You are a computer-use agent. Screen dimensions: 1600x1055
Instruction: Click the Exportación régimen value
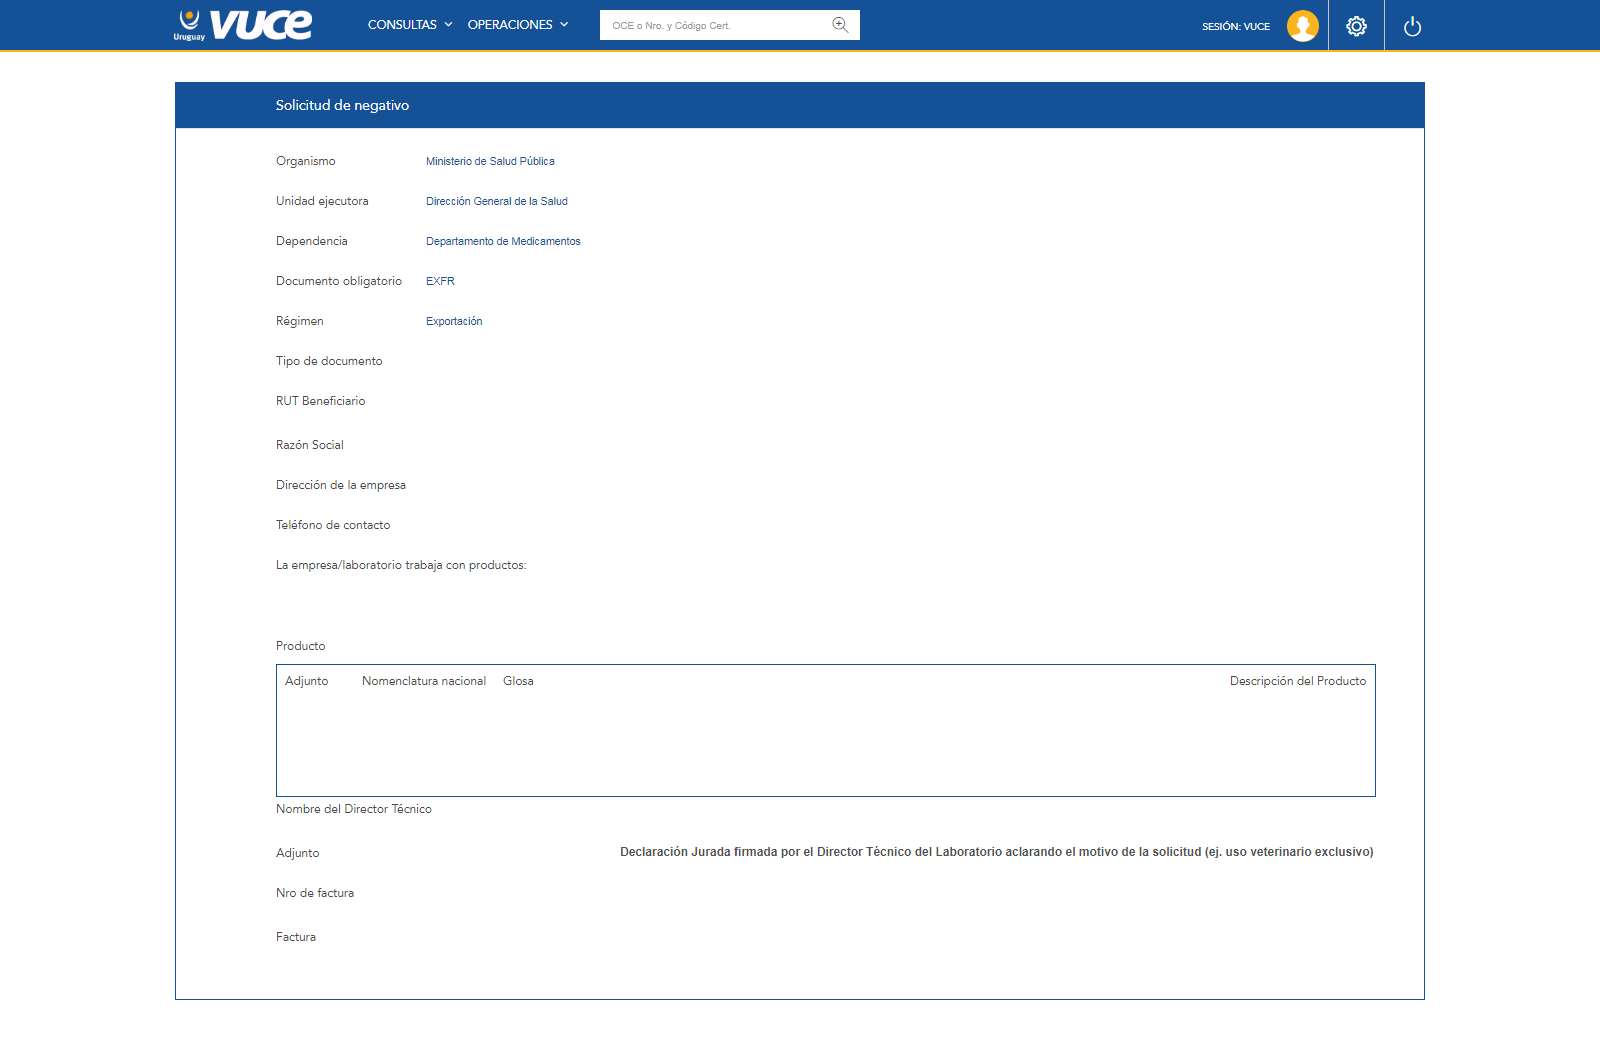454,321
